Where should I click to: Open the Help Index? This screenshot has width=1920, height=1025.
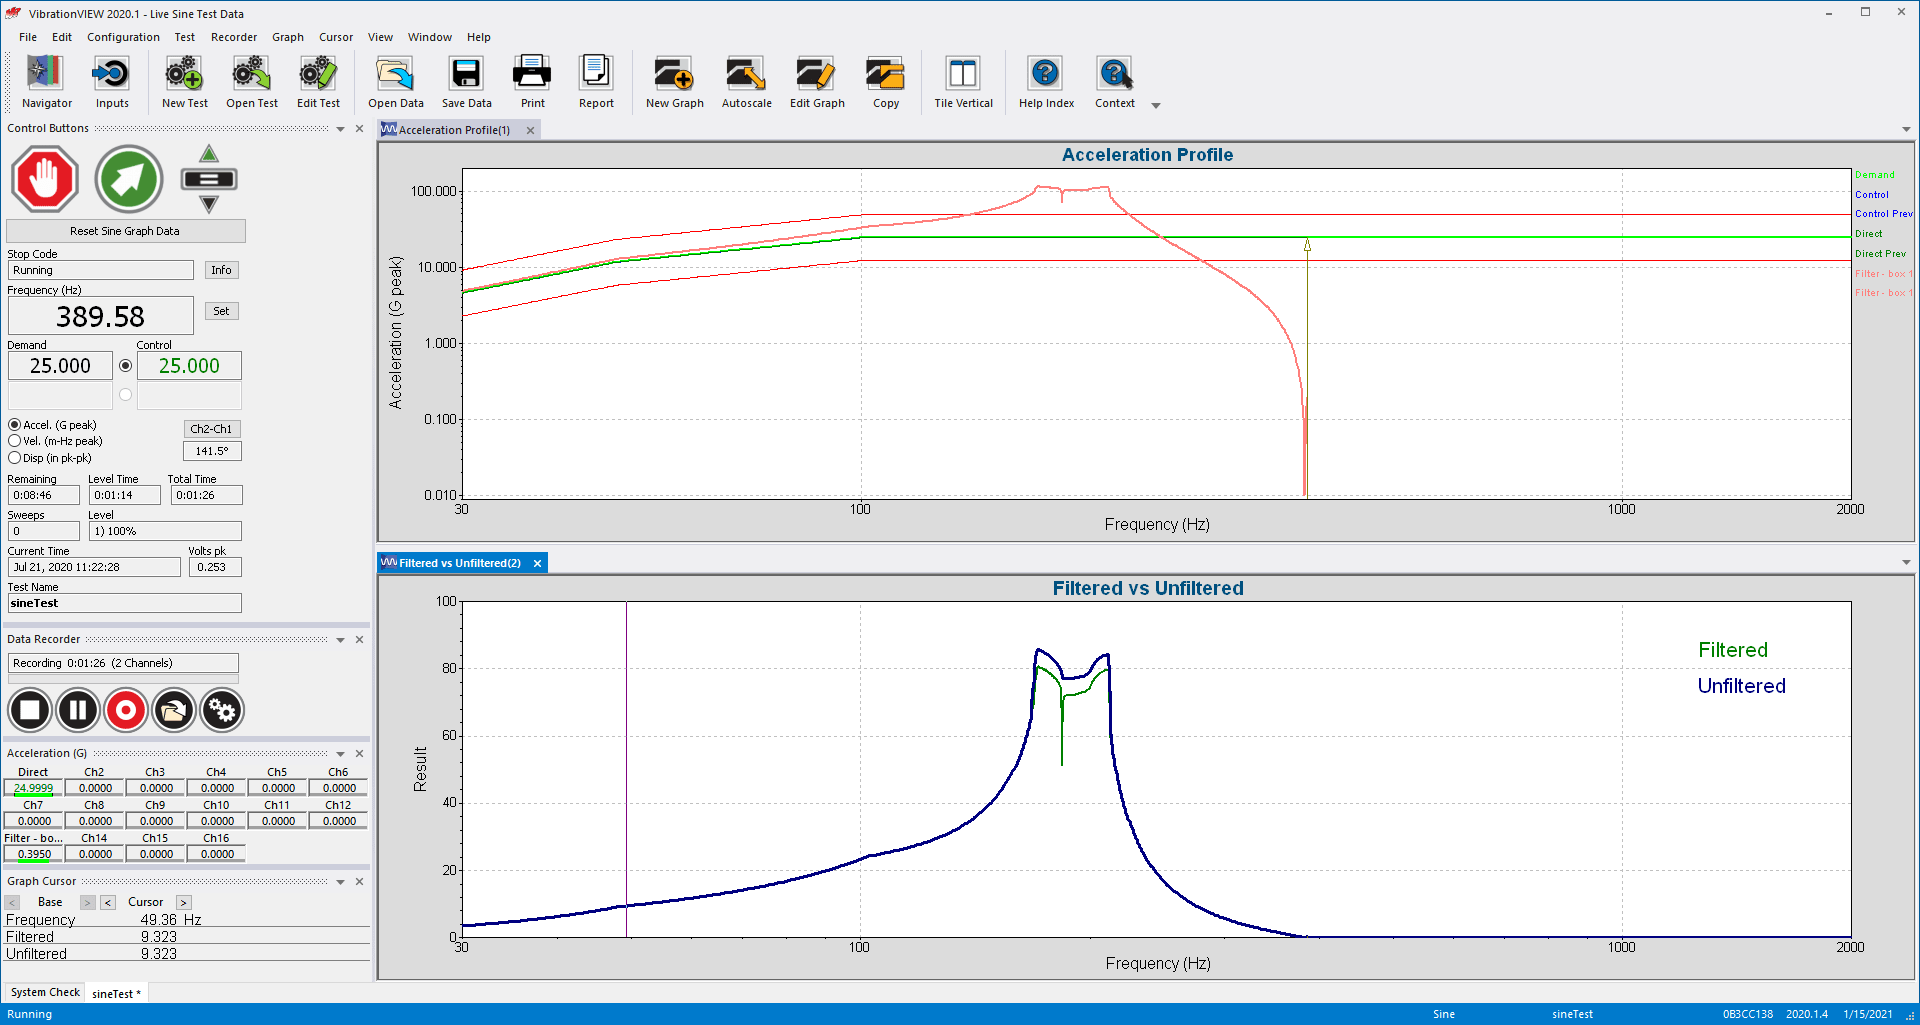tap(1046, 82)
